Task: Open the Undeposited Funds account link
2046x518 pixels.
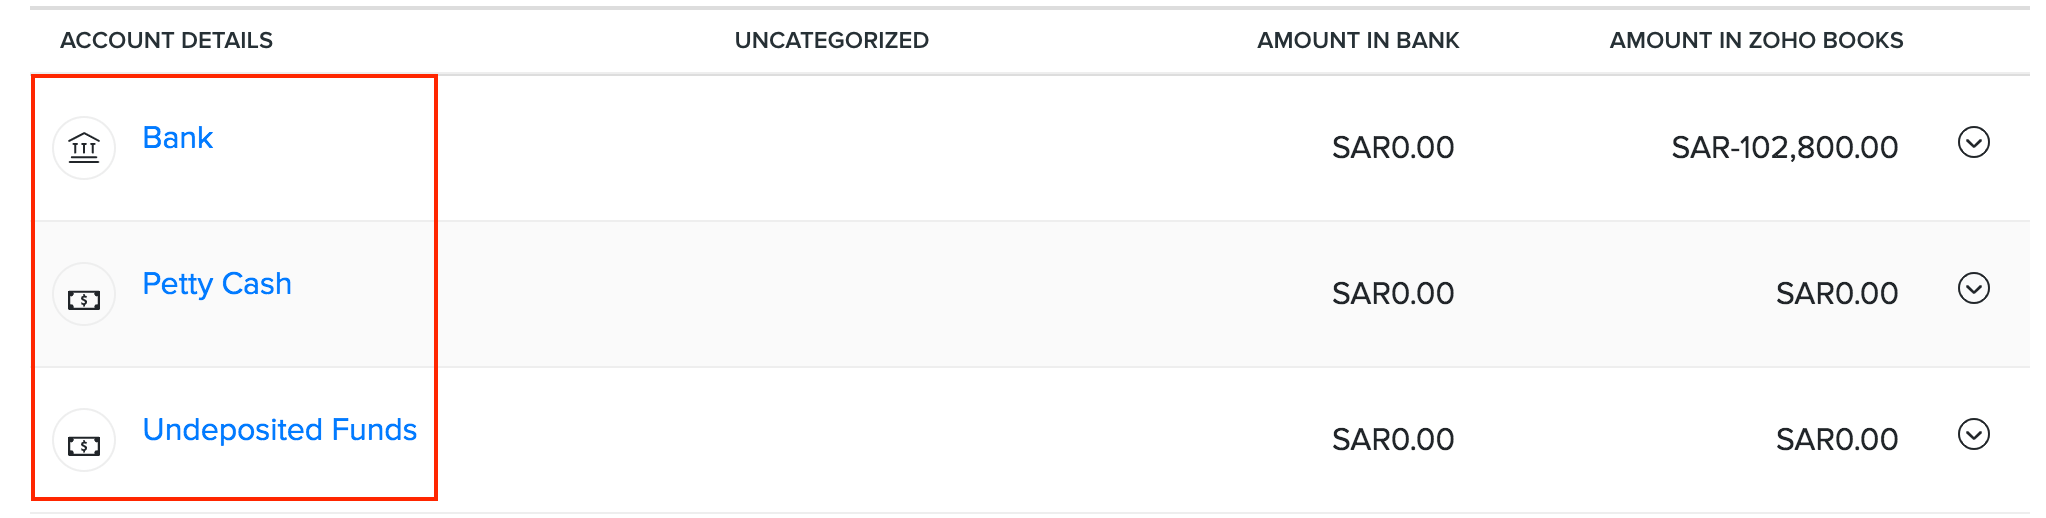Action: [x=279, y=430]
